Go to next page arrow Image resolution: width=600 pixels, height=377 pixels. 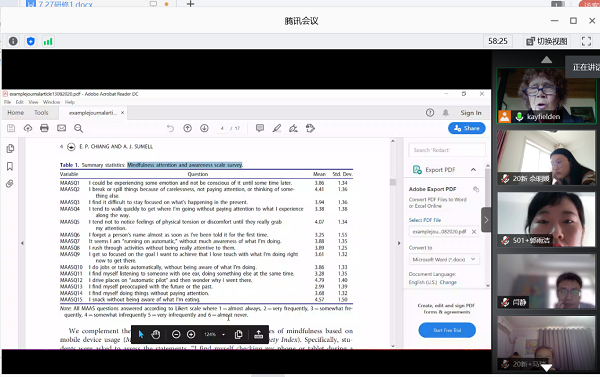(204, 128)
